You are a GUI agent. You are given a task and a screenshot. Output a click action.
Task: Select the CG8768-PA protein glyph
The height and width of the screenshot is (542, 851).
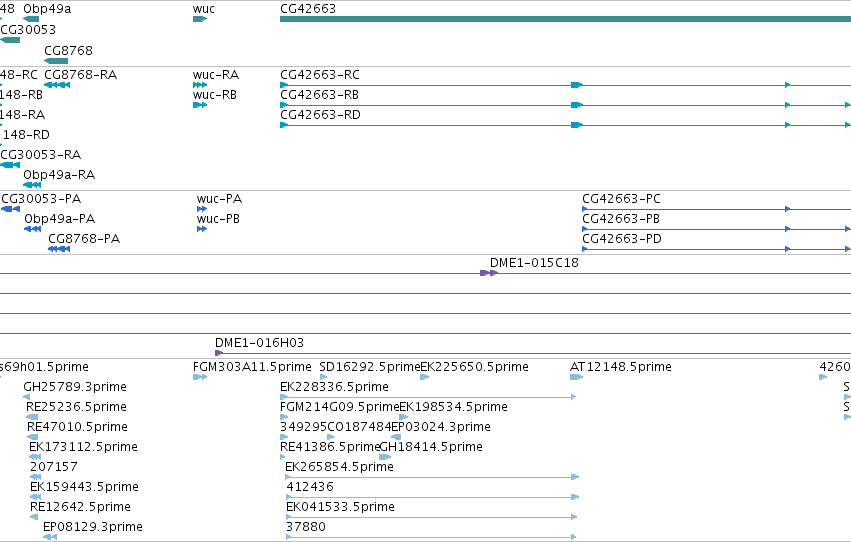pos(59,249)
